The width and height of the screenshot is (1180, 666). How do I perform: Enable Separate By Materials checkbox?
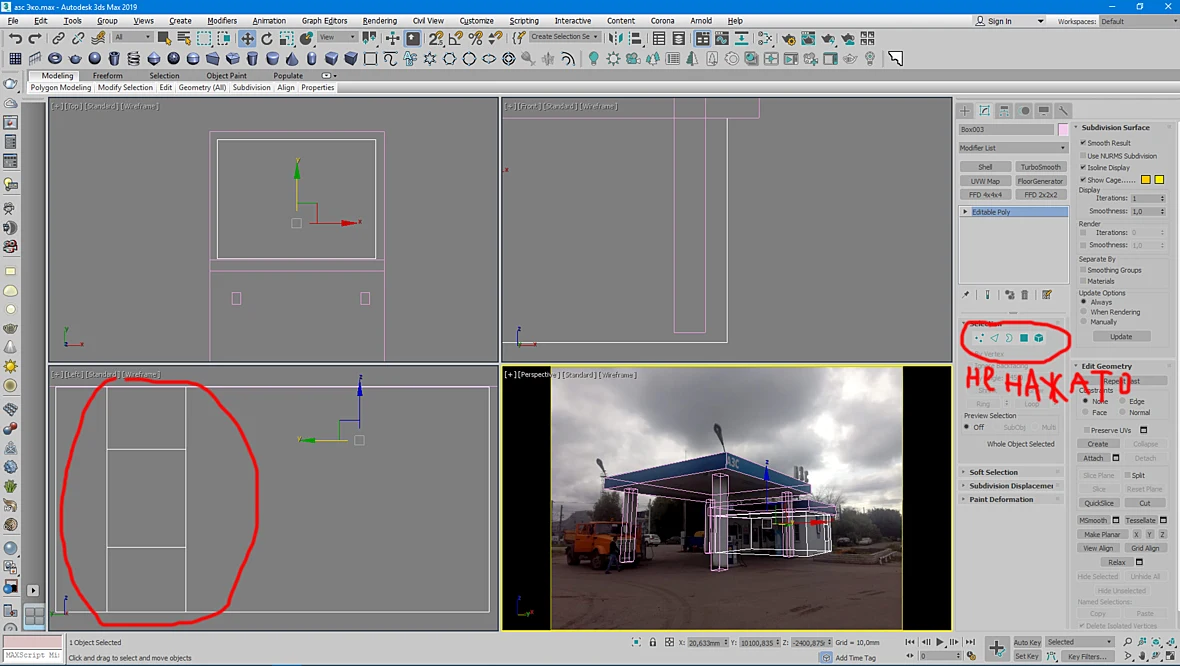coord(1083,281)
